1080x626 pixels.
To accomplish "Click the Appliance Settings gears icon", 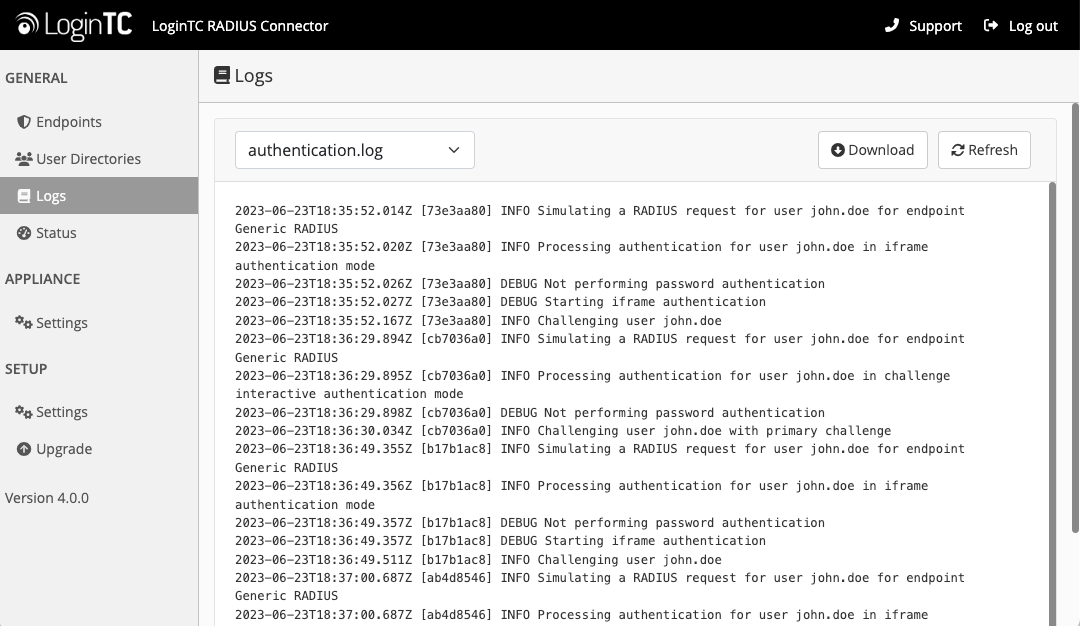I will (x=24, y=322).
